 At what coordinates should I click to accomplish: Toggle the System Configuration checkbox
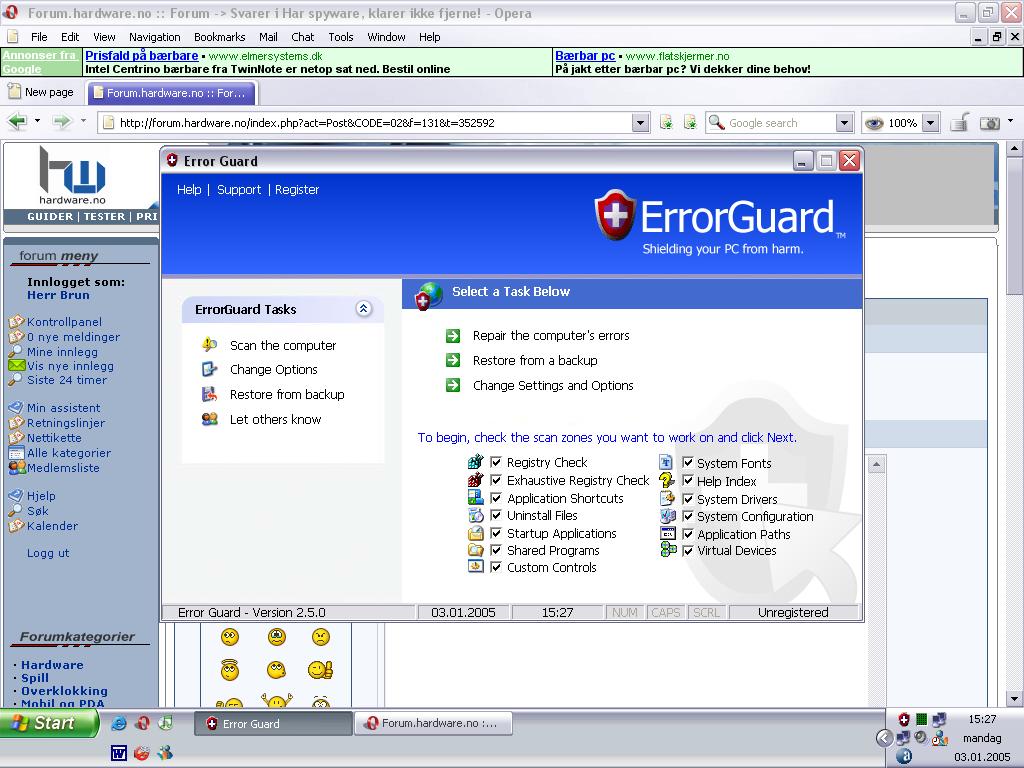tap(688, 516)
